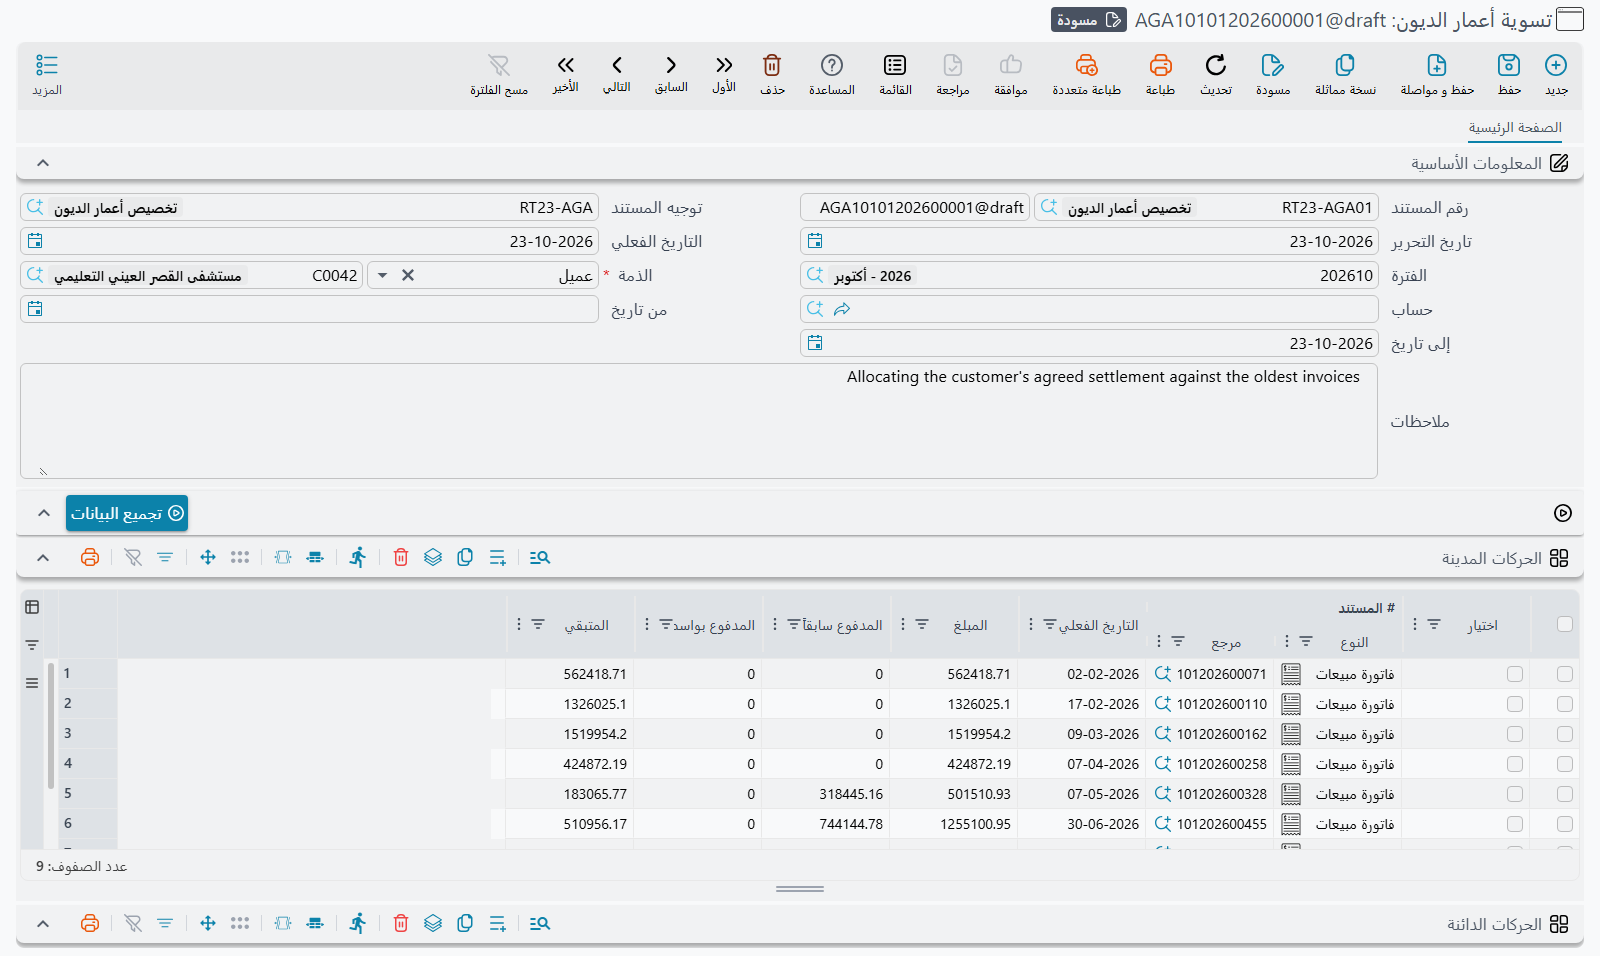Toggle select-all checkbox in table header
This screenshot has width=1600, height=956.
(1565, 624)
